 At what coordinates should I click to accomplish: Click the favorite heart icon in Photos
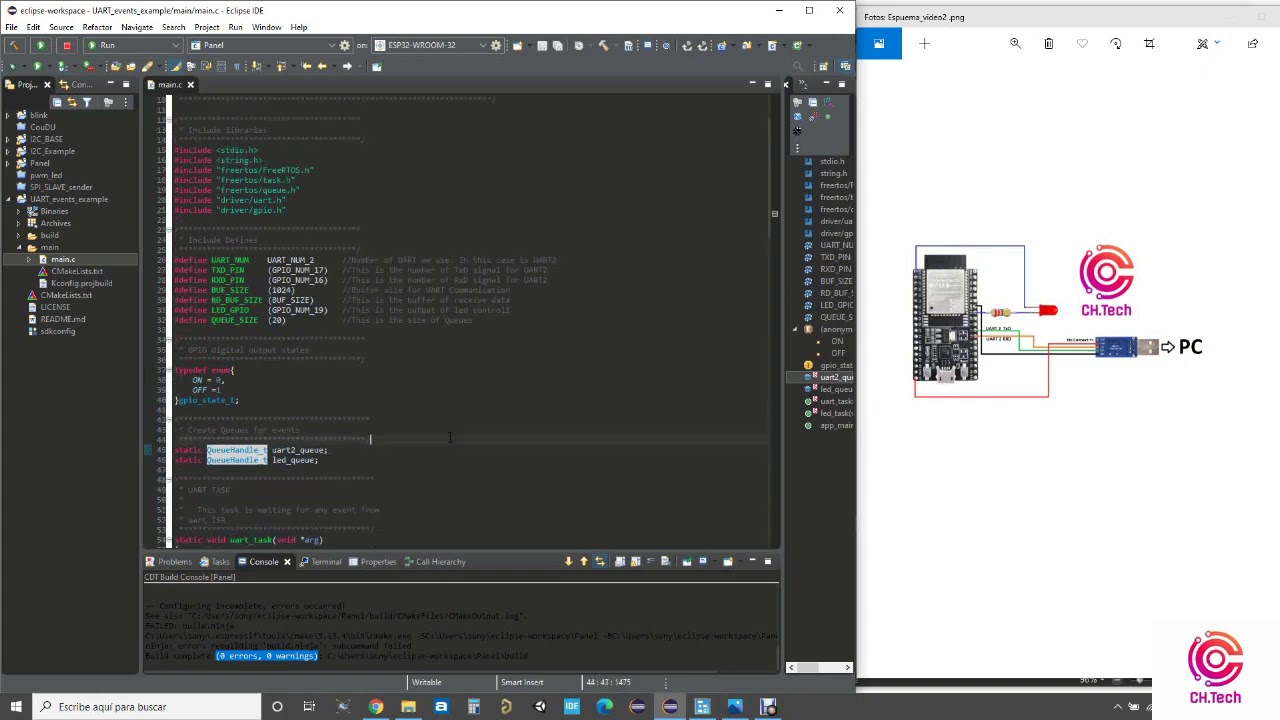click(1082, 44)
